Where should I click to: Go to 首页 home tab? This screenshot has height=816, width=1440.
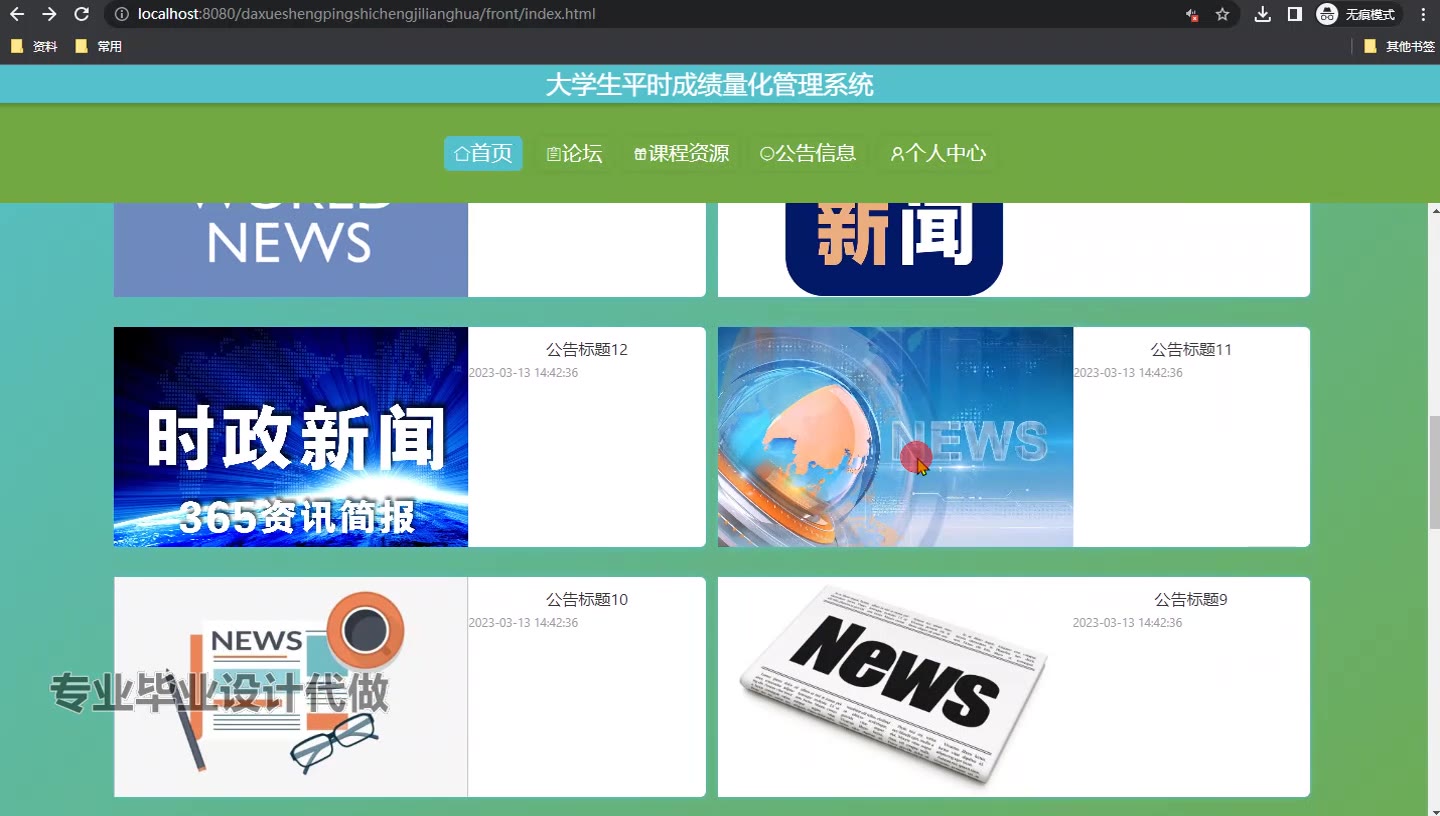(483, 153)
